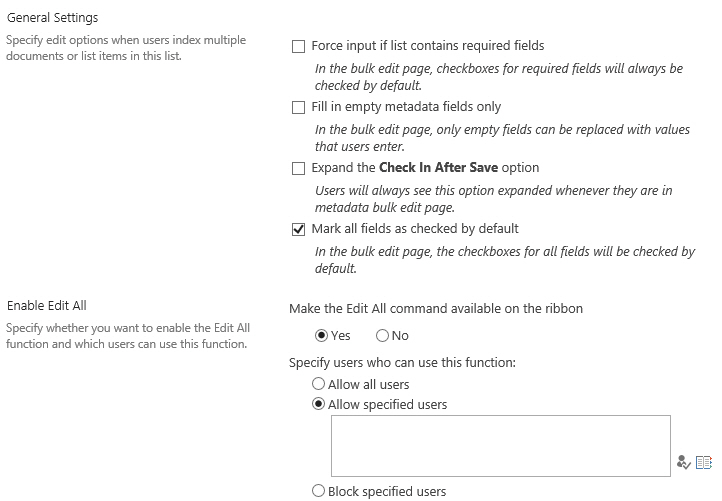Click the bold 'Check In After Save' text
The height and width of the screenshot is (501, 722).
click(x=438, y=167)
